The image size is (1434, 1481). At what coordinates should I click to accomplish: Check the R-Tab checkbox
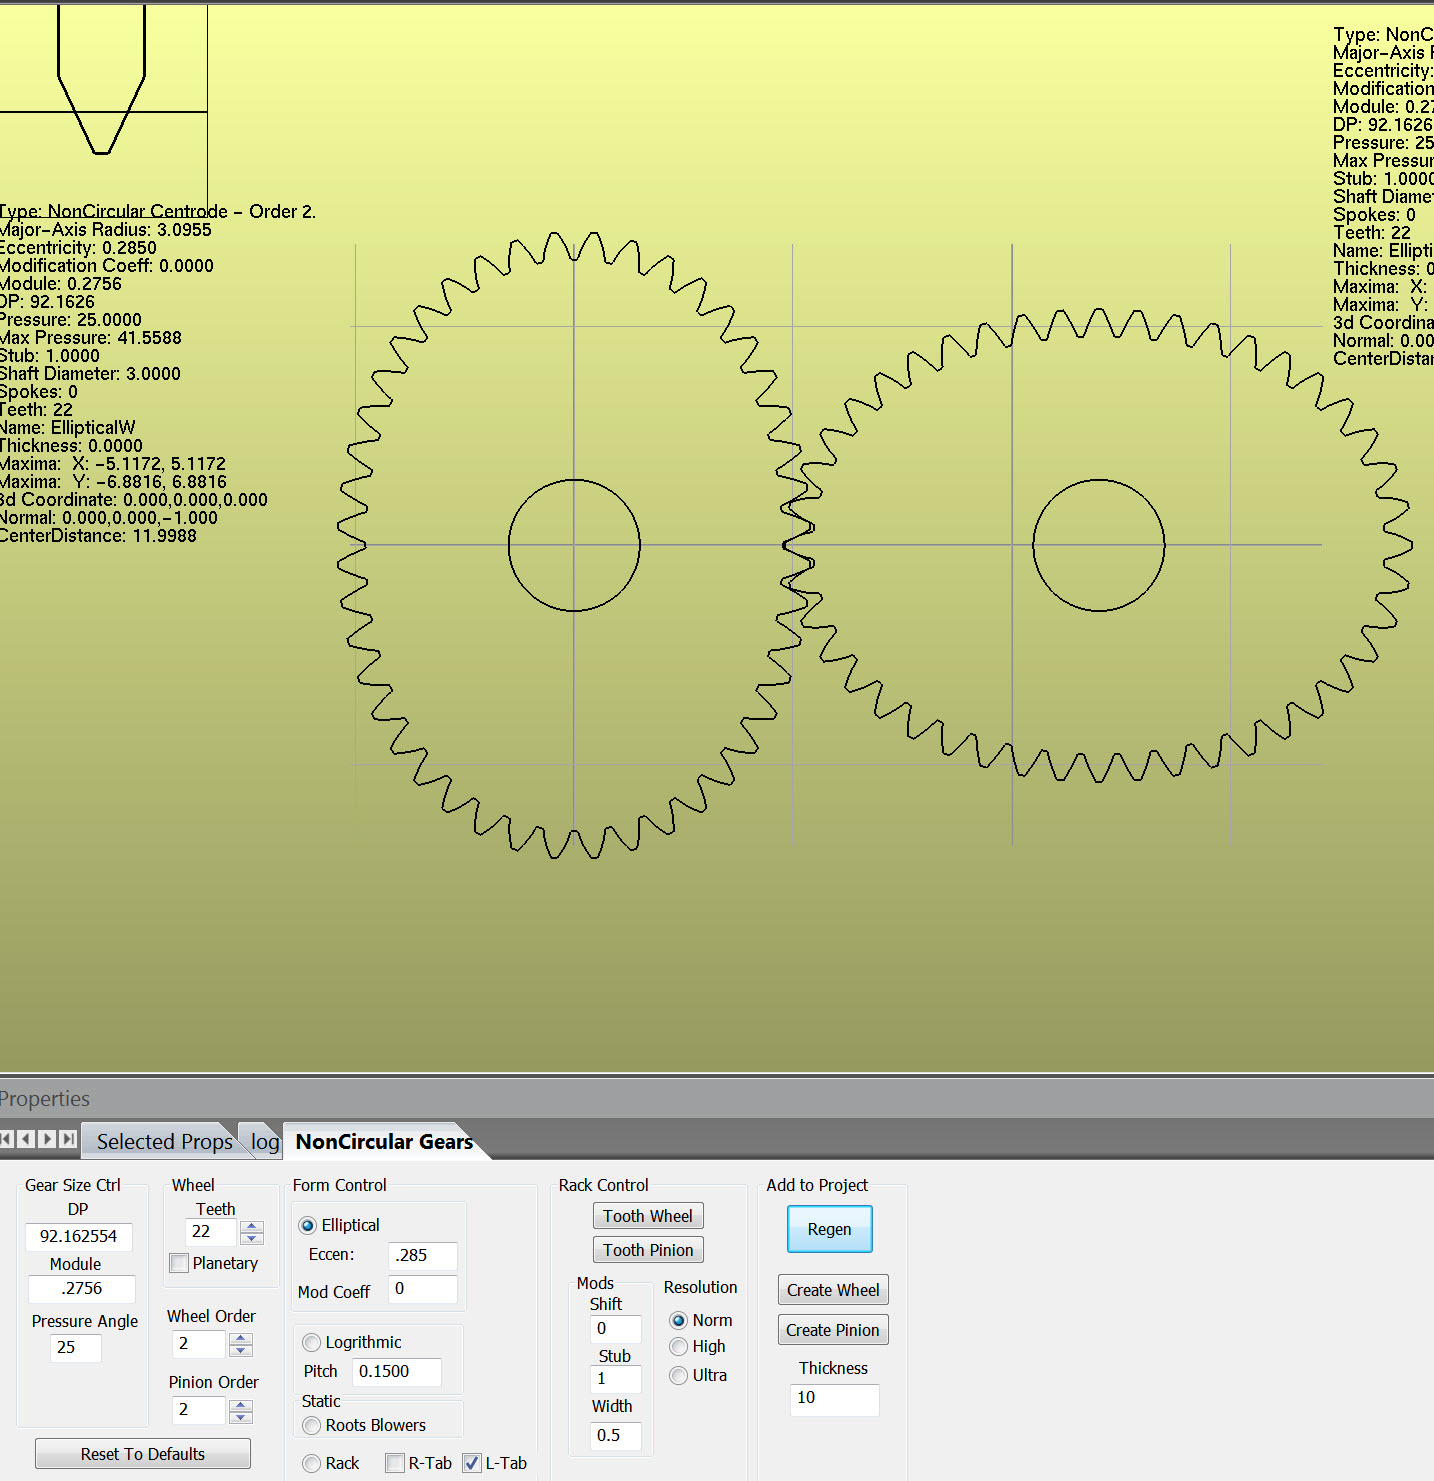point(395,1463)
